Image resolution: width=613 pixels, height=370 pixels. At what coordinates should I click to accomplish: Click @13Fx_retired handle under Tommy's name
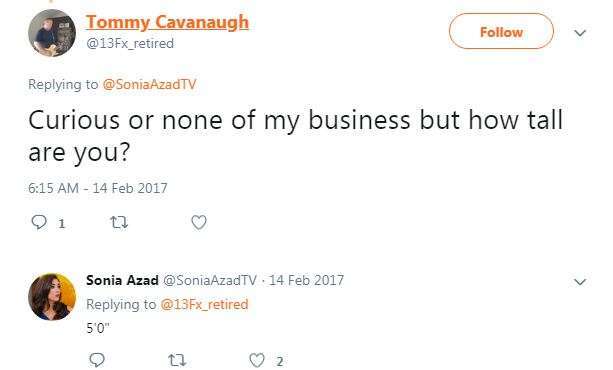coord(130,43)
